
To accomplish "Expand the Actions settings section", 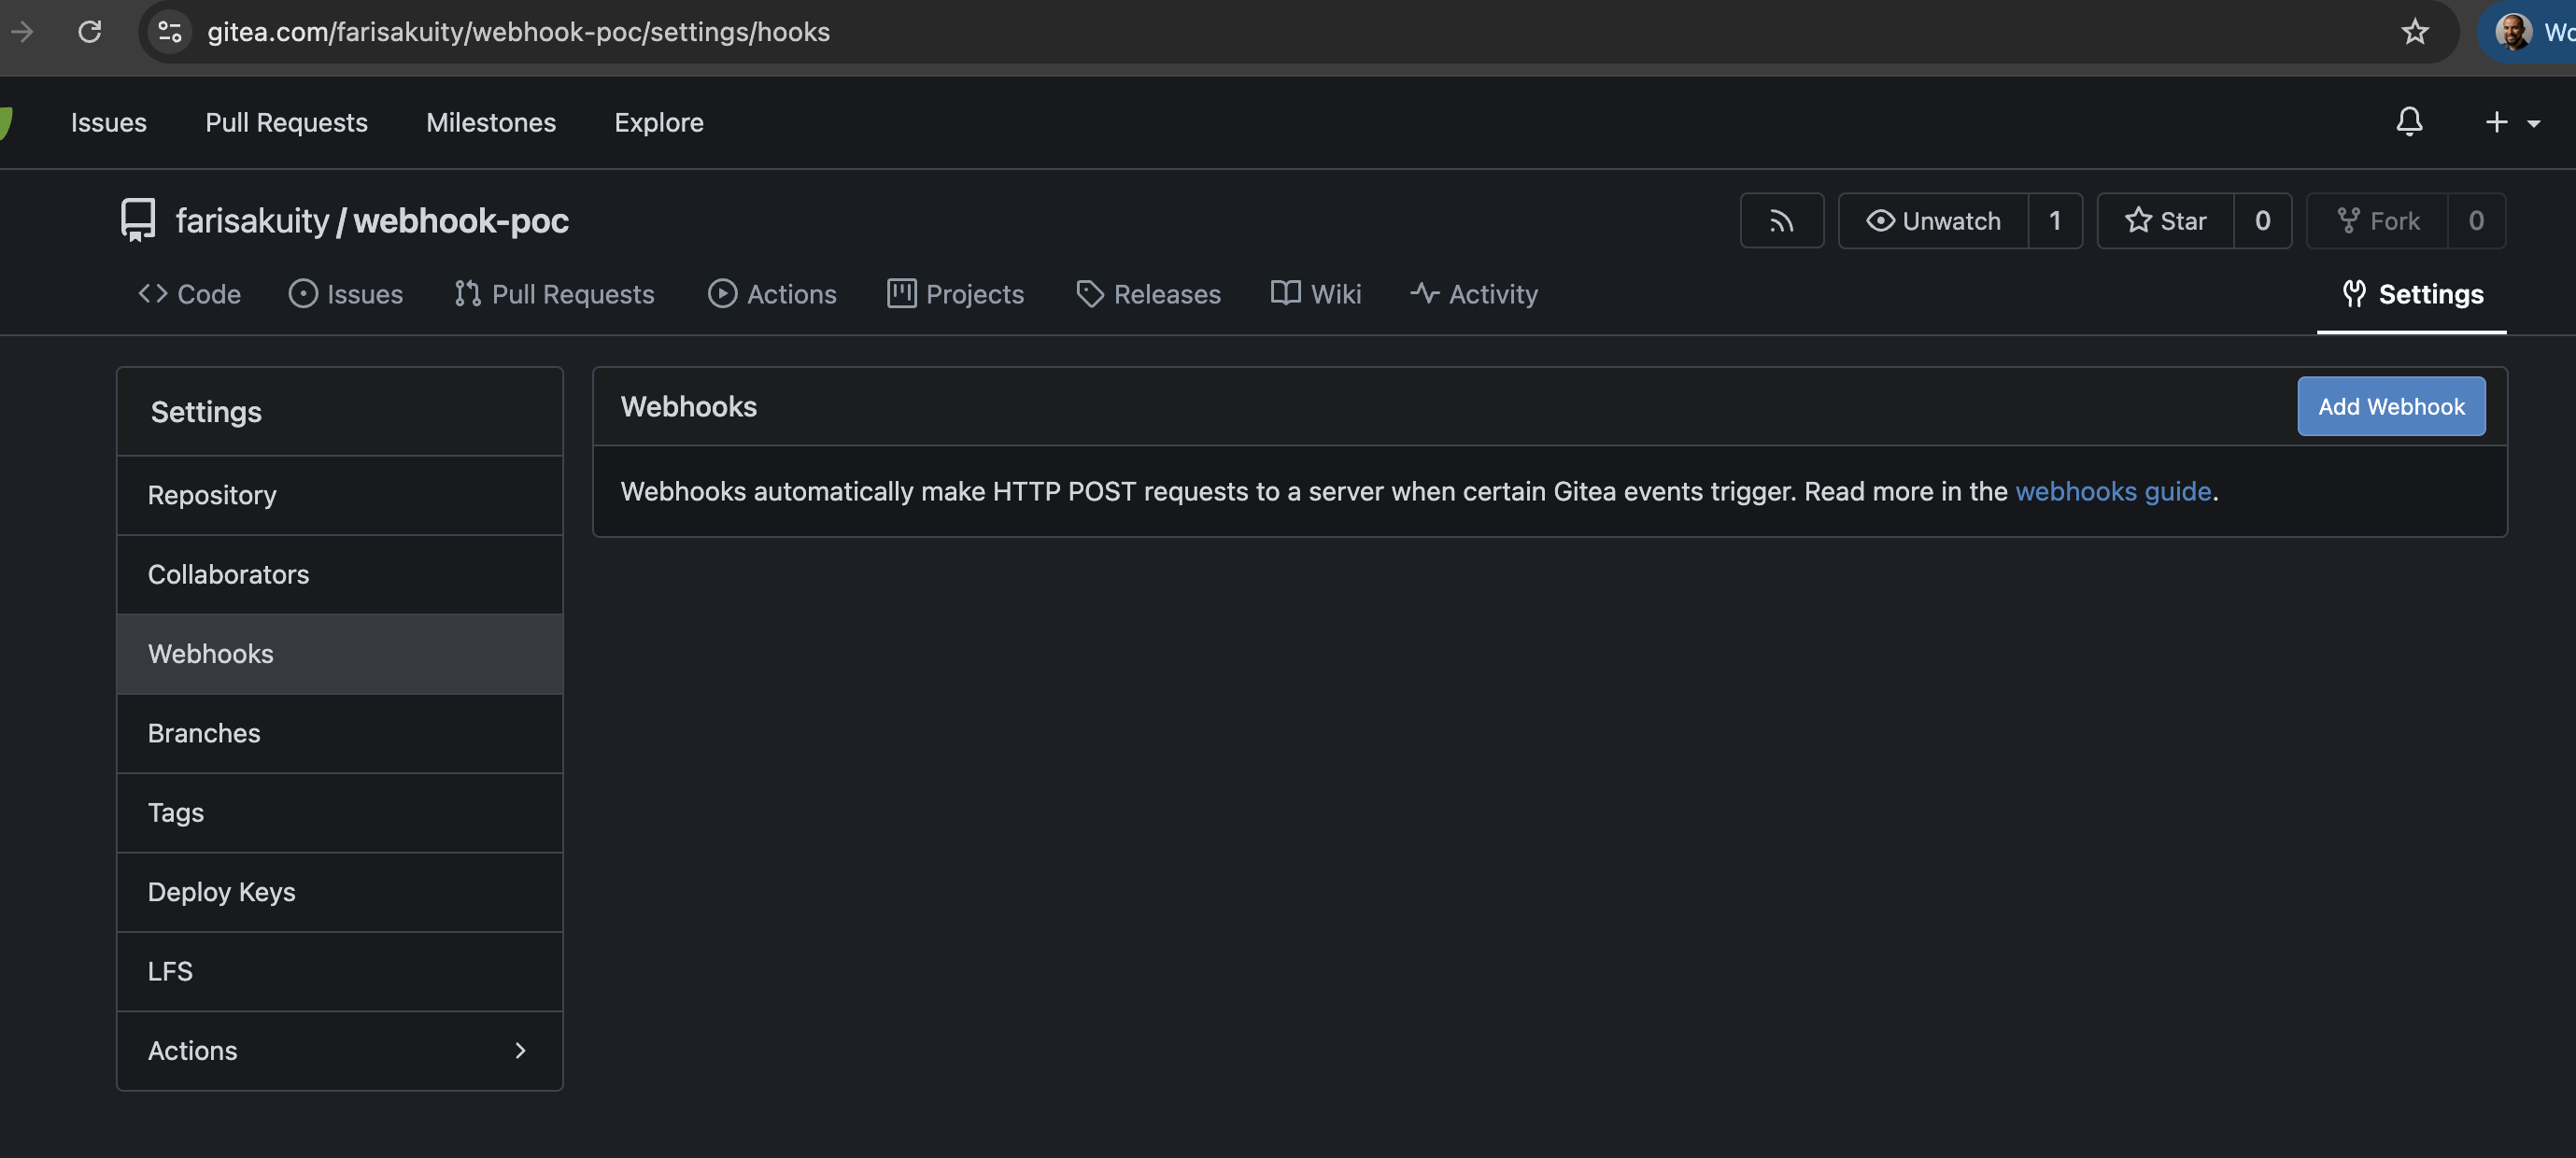I will tap(339, 1051).
